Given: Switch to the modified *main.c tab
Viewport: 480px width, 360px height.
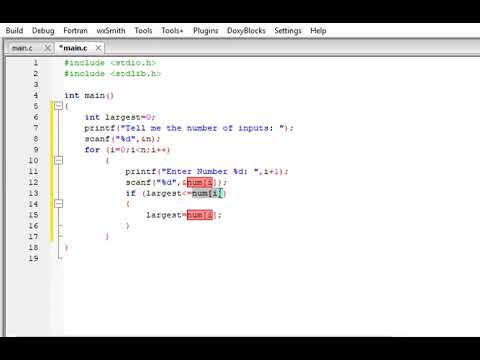Looking at the screenshot, I should (73, 48).
